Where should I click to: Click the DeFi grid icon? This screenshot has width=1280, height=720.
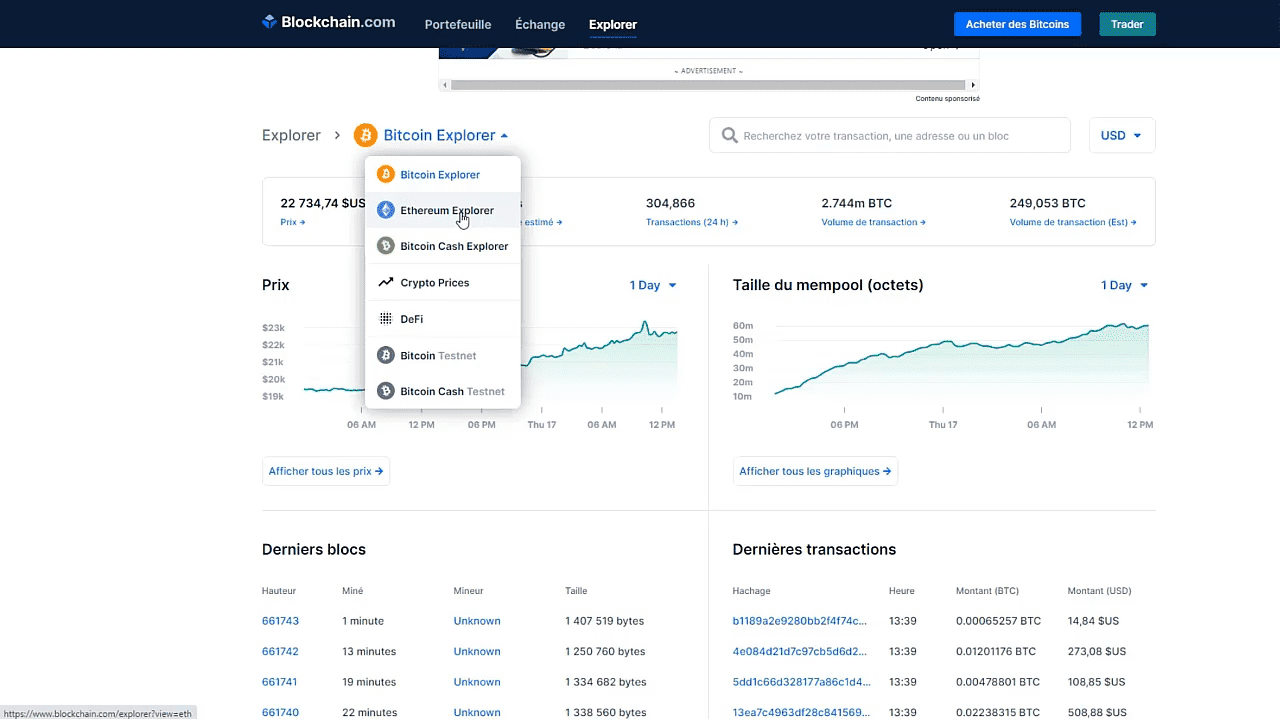[x=386, y=319]
